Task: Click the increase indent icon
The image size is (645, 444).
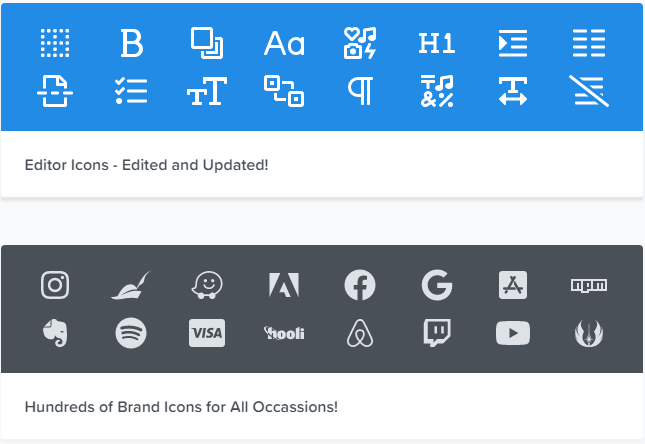Action: click(x=513, y=43)
